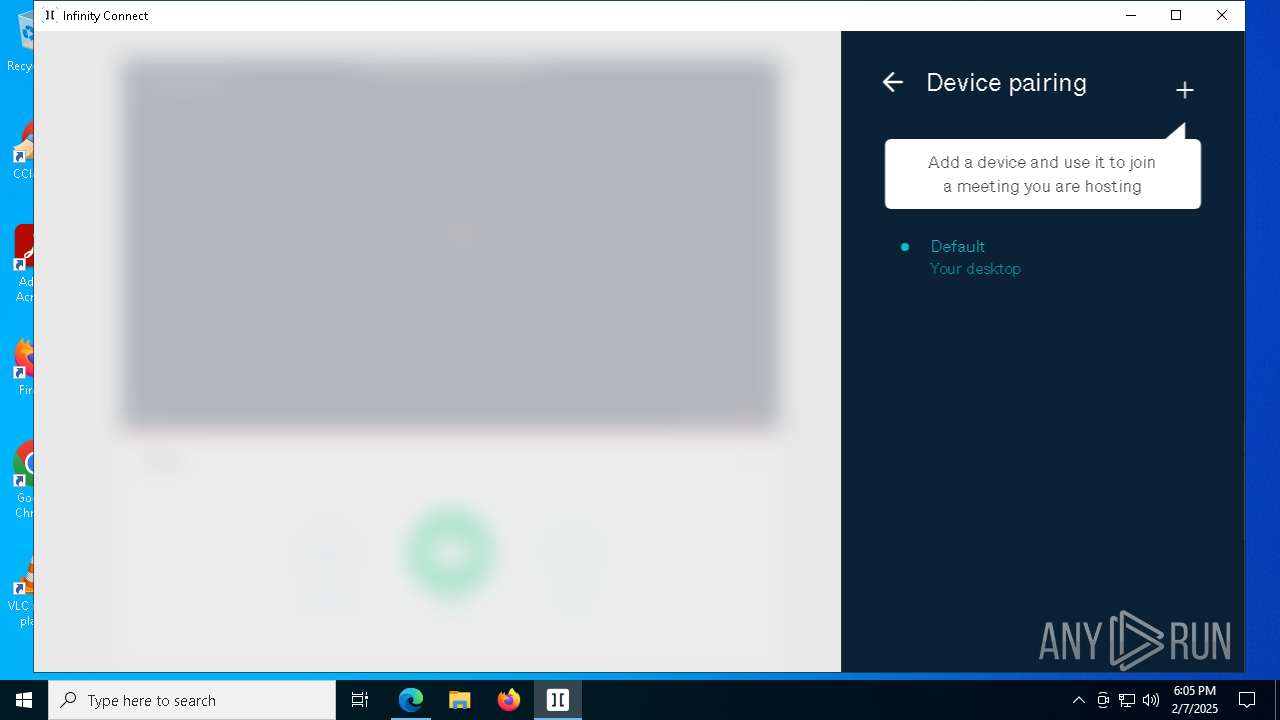1280x720 pixels.
Task: Go back using the Device pairing arrow
Action: click(893, 83)
